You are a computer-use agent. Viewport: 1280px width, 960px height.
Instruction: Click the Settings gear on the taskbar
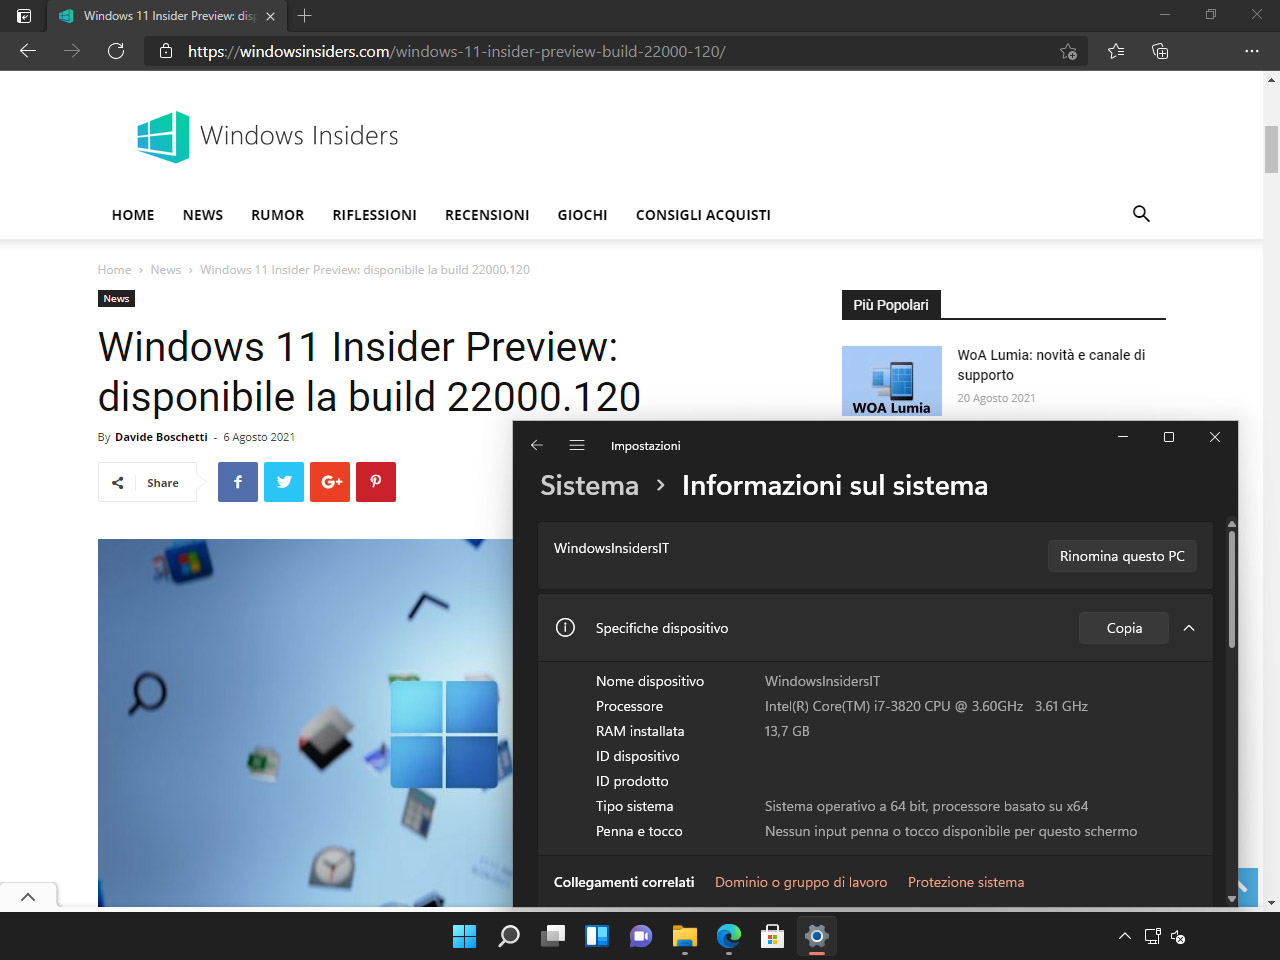tap(817, 936)
